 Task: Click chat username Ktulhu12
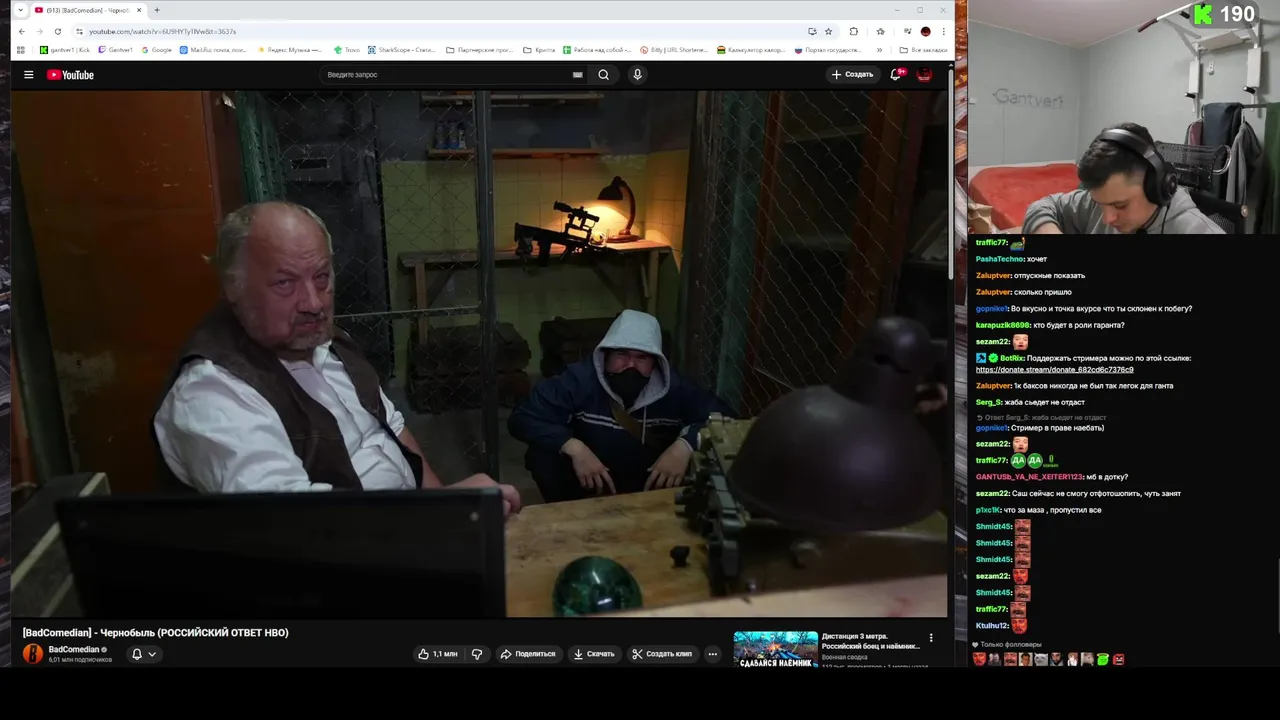(992, 626)
